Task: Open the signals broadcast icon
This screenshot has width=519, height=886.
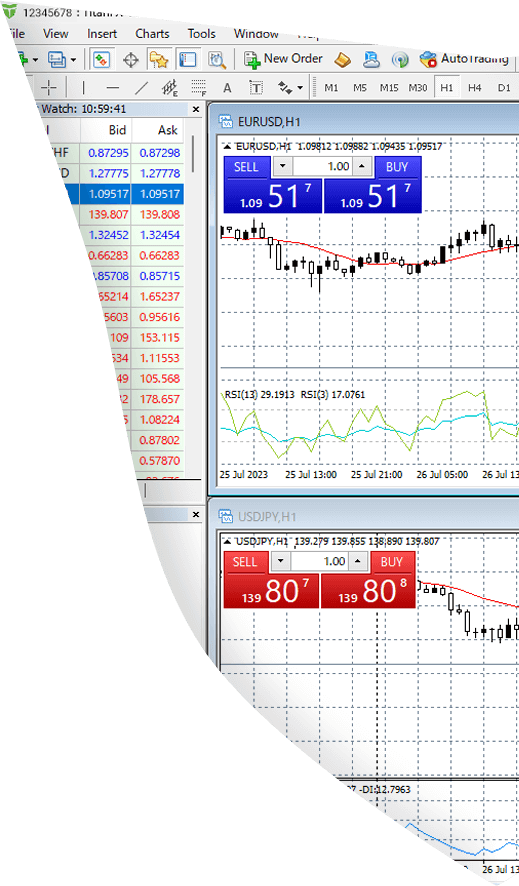Action: (x=400, y=59)
